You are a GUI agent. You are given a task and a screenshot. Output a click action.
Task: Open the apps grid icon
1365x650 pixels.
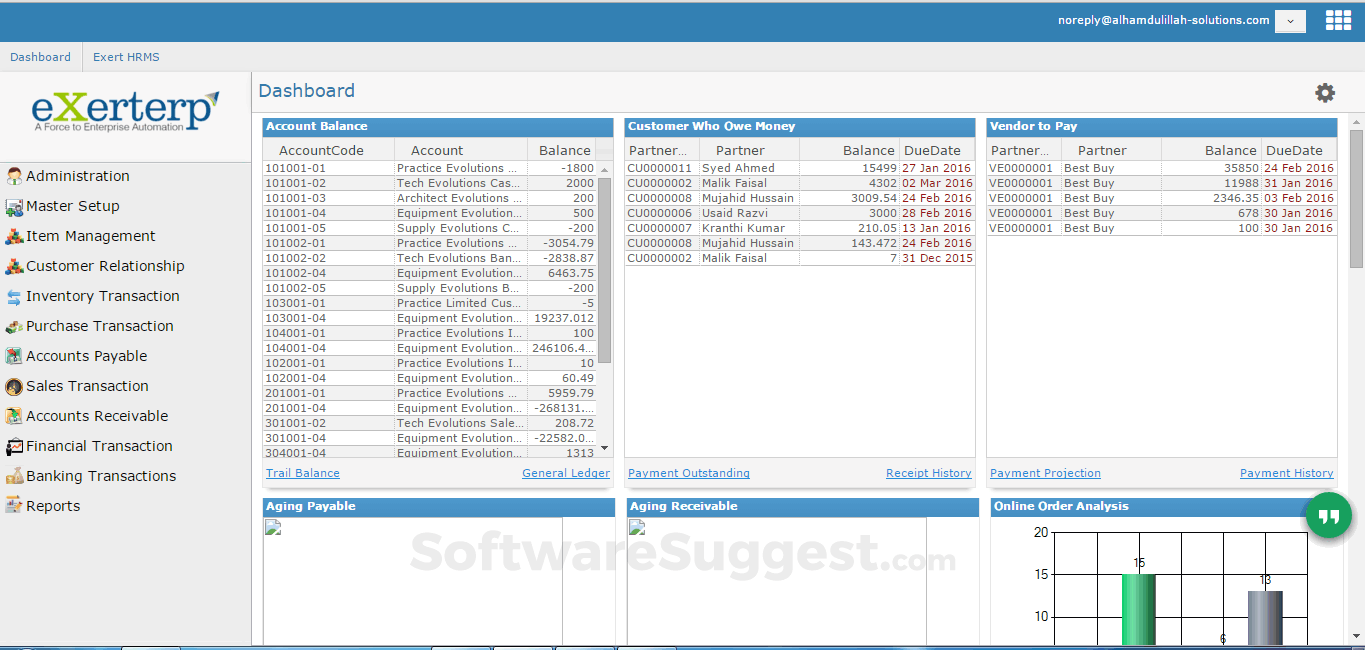(1338, 20)
